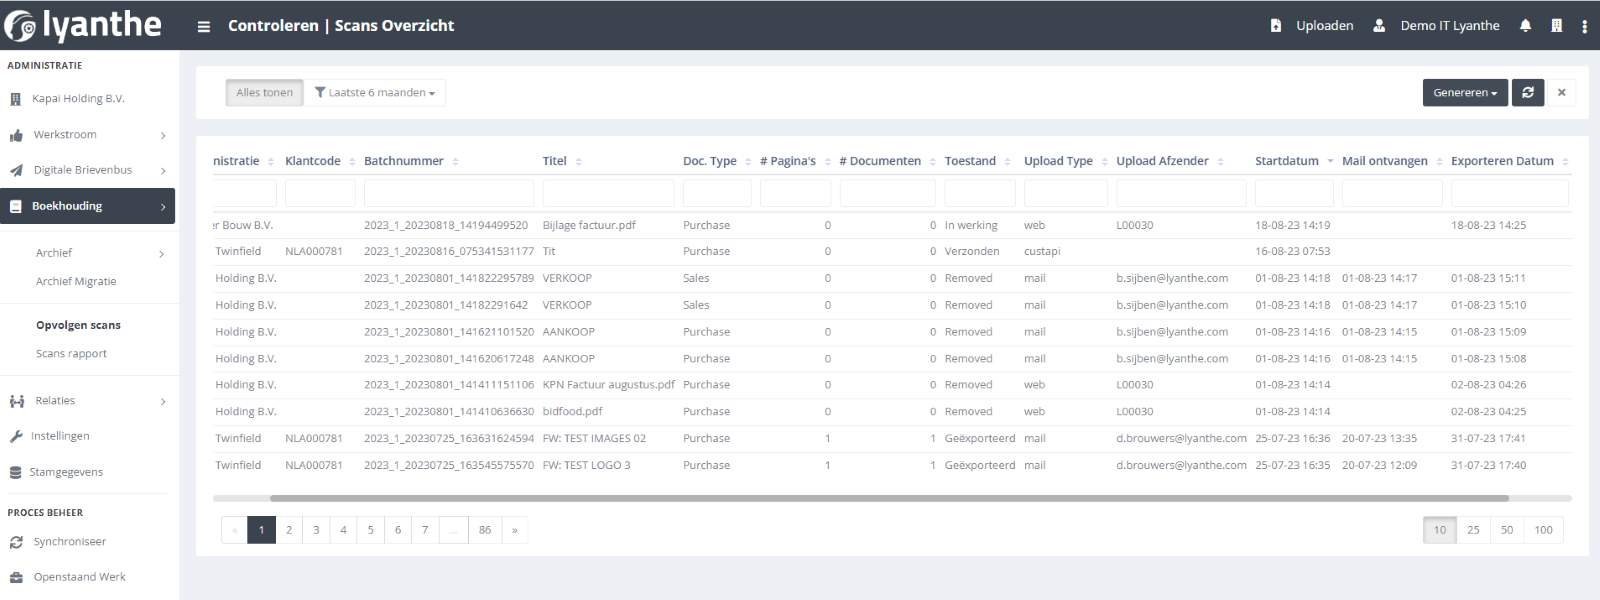The height and width of the screenshot is (600, 1600).
Task: Click the refresh icon next to Genereren
Action: (1528, 93)
